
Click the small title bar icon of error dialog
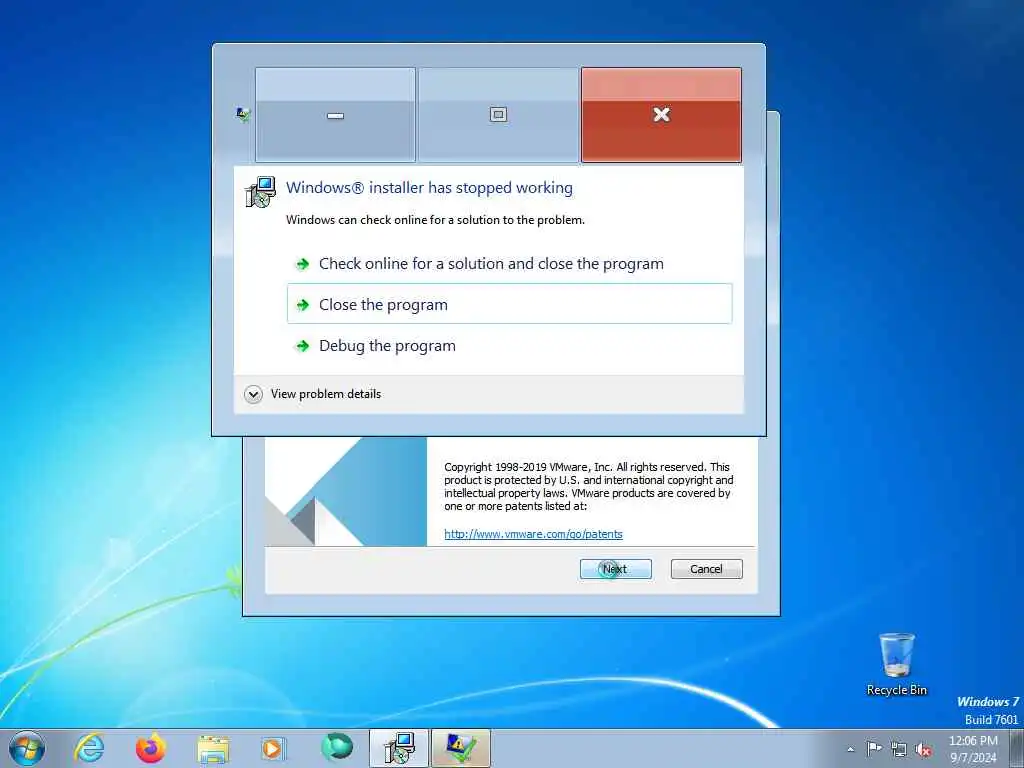(243, 115)
